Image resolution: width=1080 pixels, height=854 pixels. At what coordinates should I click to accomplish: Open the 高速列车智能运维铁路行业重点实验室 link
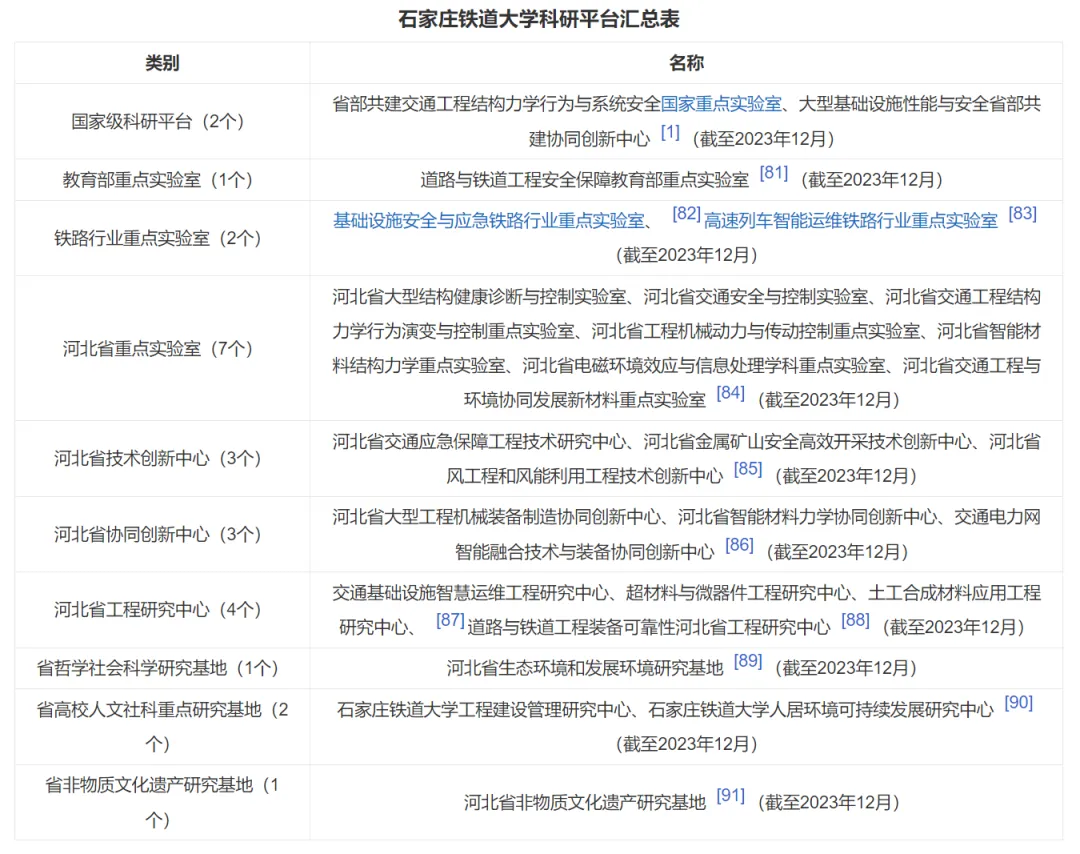851,220
